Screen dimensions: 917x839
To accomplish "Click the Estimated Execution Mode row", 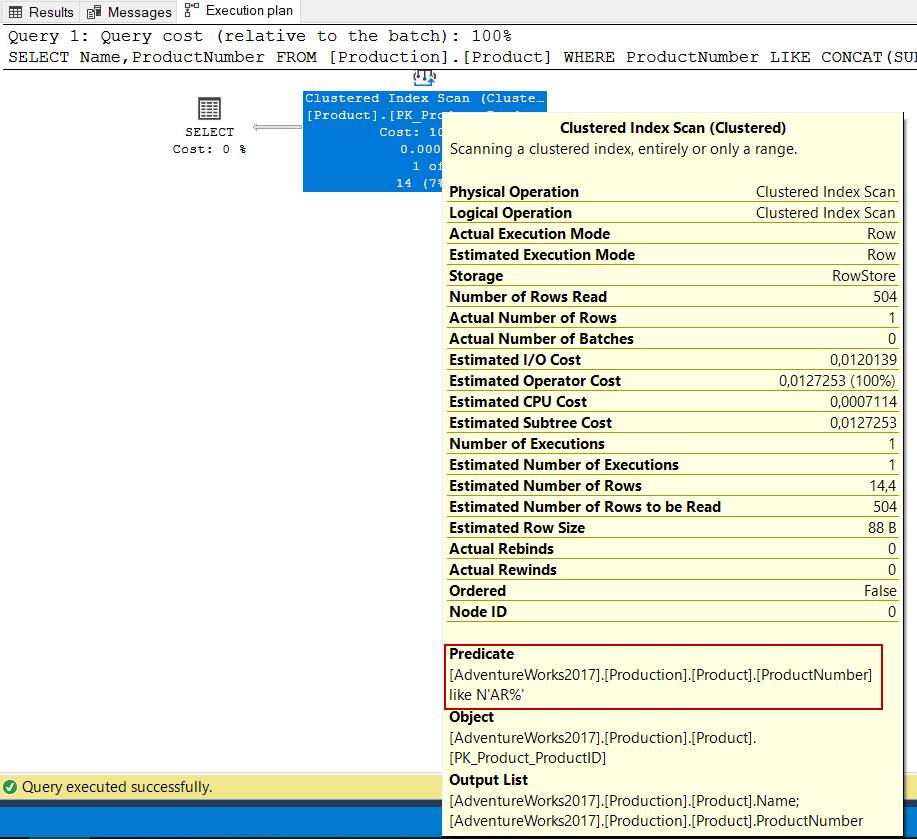I will (x=673, y=255).
